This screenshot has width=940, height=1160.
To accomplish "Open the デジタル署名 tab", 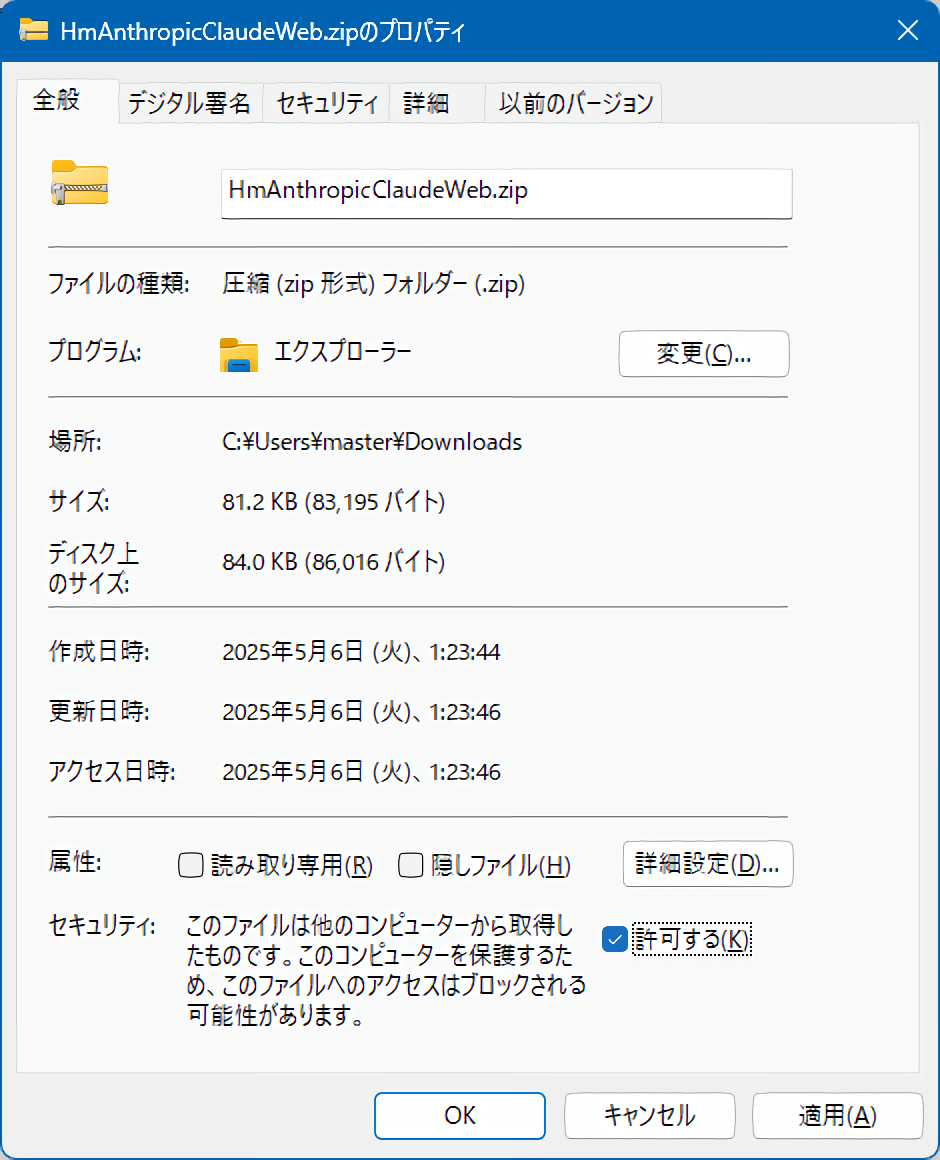I will pyautogui.click(x=189, y=103).
